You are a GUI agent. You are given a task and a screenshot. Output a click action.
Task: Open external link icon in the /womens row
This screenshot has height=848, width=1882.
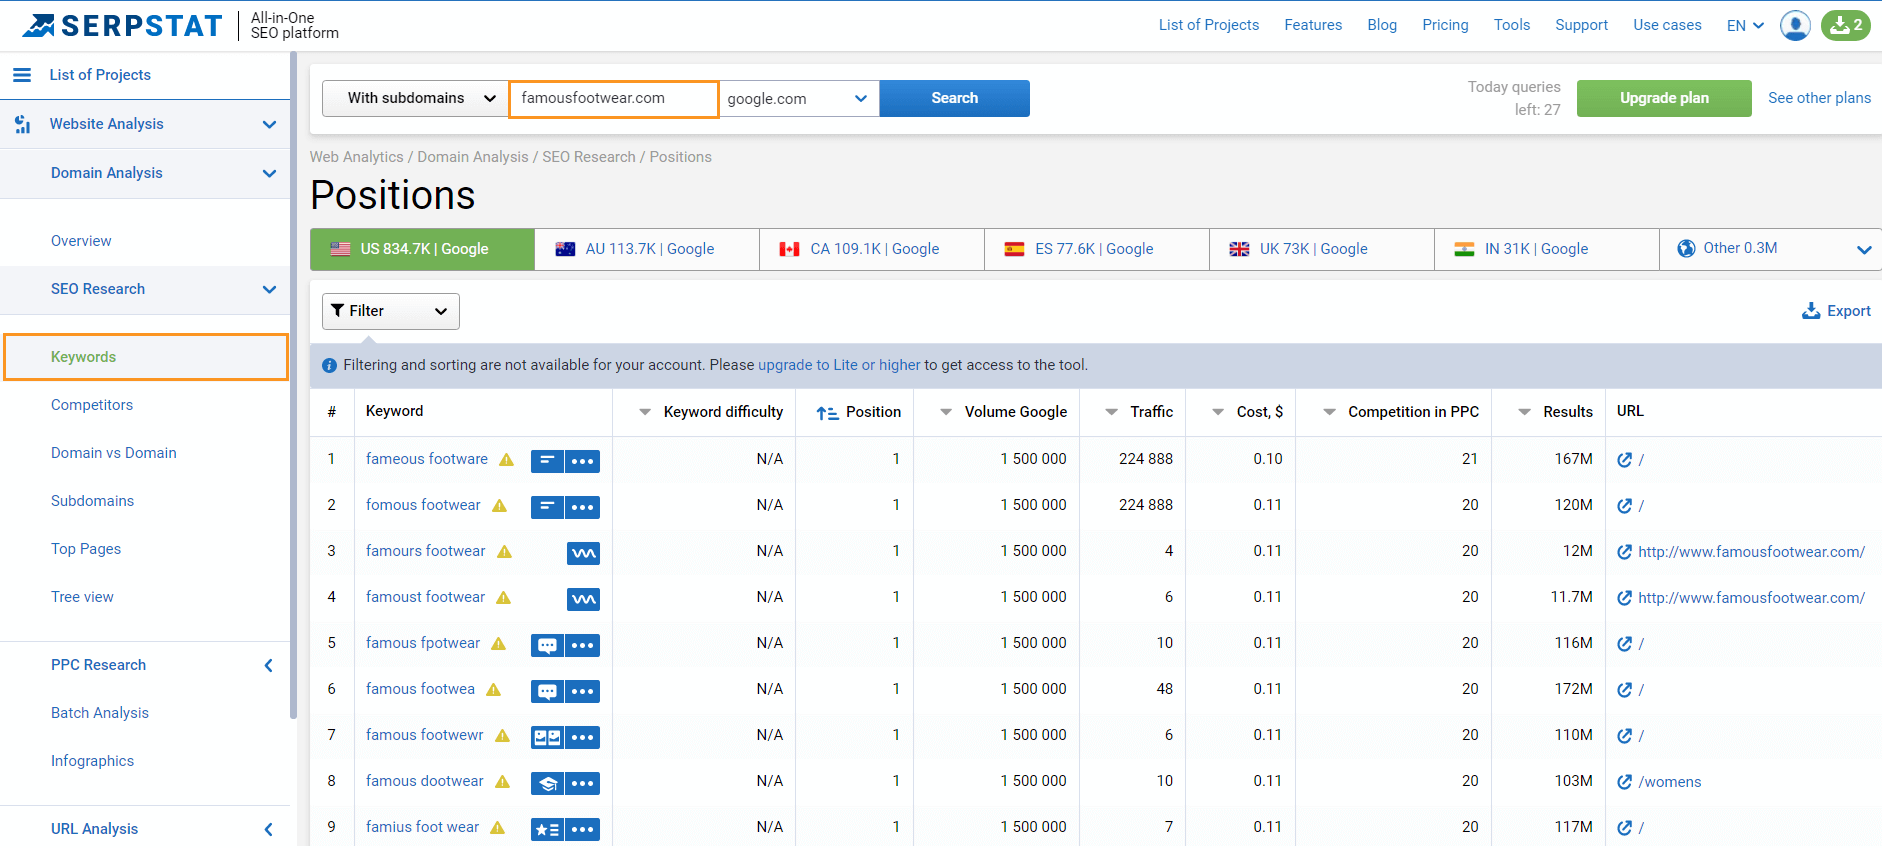pos(1624,782)
